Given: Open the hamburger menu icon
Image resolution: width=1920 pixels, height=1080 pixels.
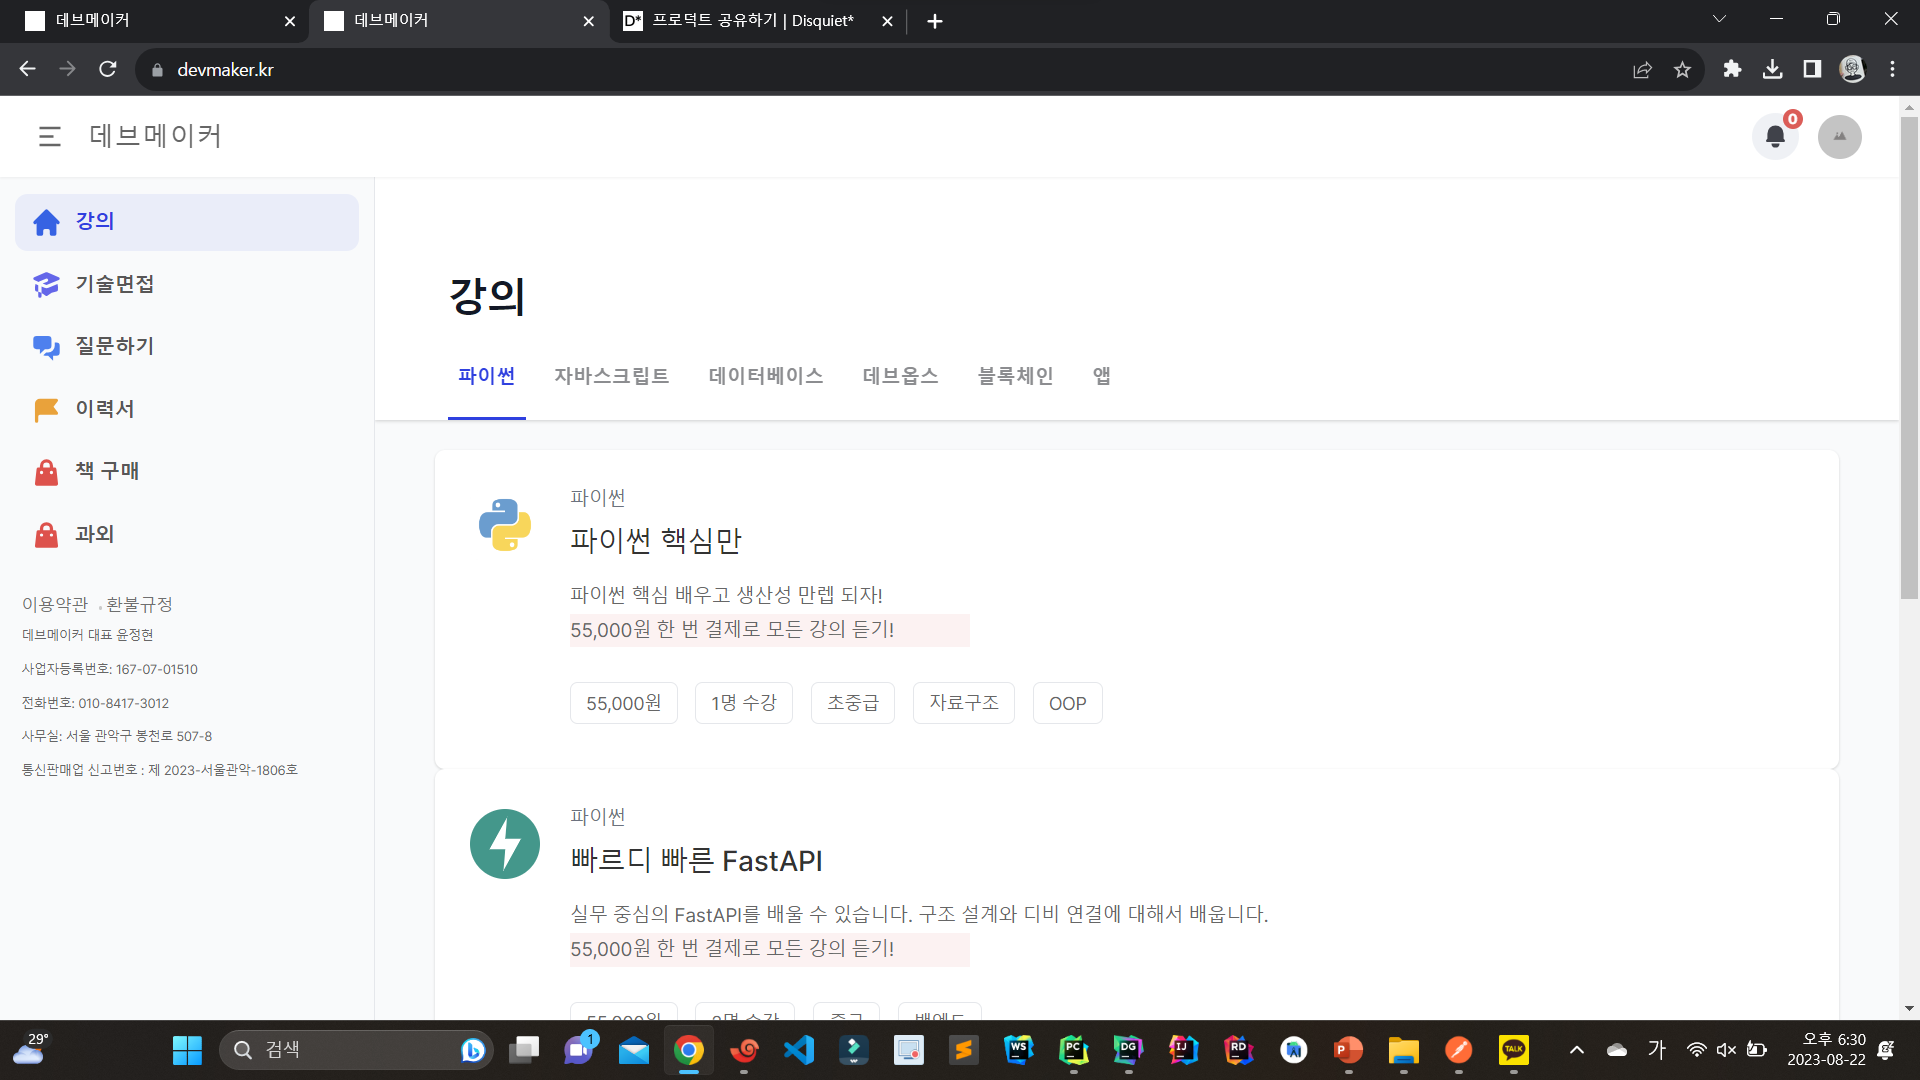Looking at the screenshot, I should (x=49, y=136).
